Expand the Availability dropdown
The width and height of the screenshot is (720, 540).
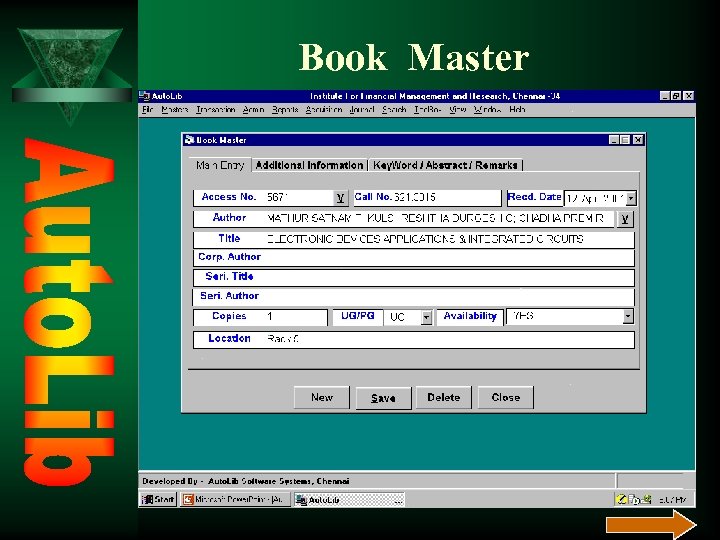pos(628,316)
